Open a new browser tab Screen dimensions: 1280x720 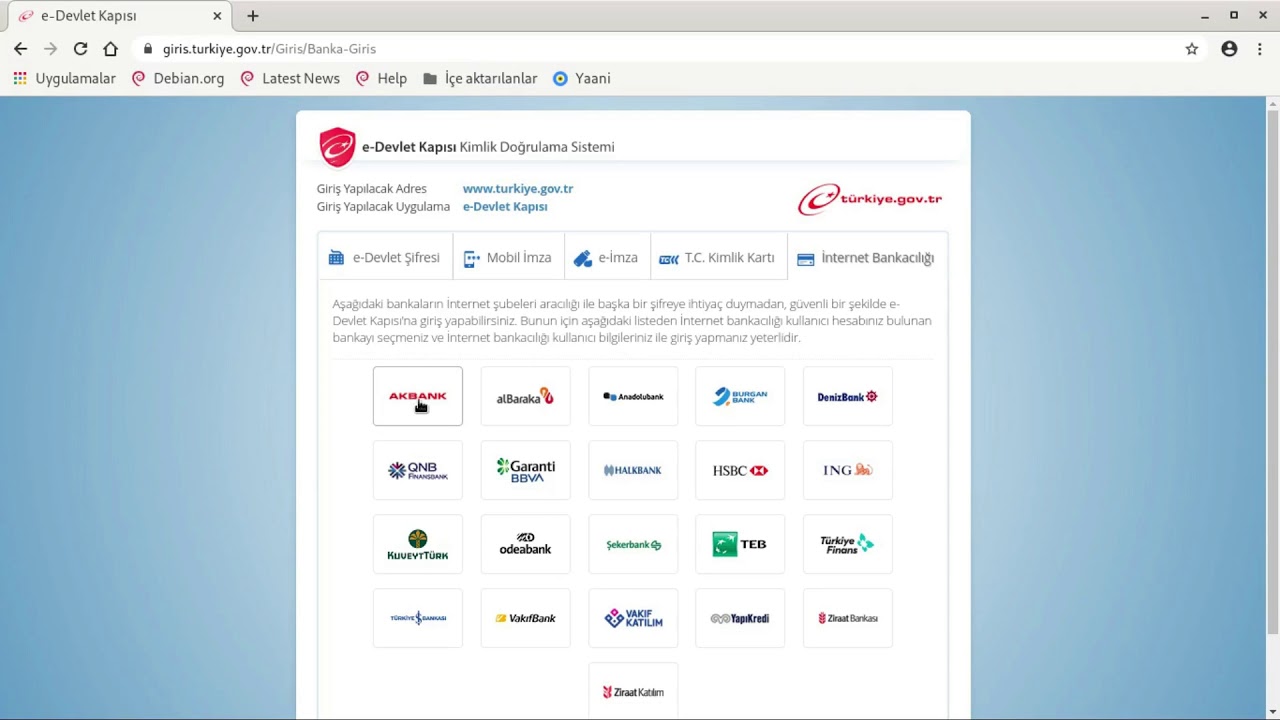253,16
